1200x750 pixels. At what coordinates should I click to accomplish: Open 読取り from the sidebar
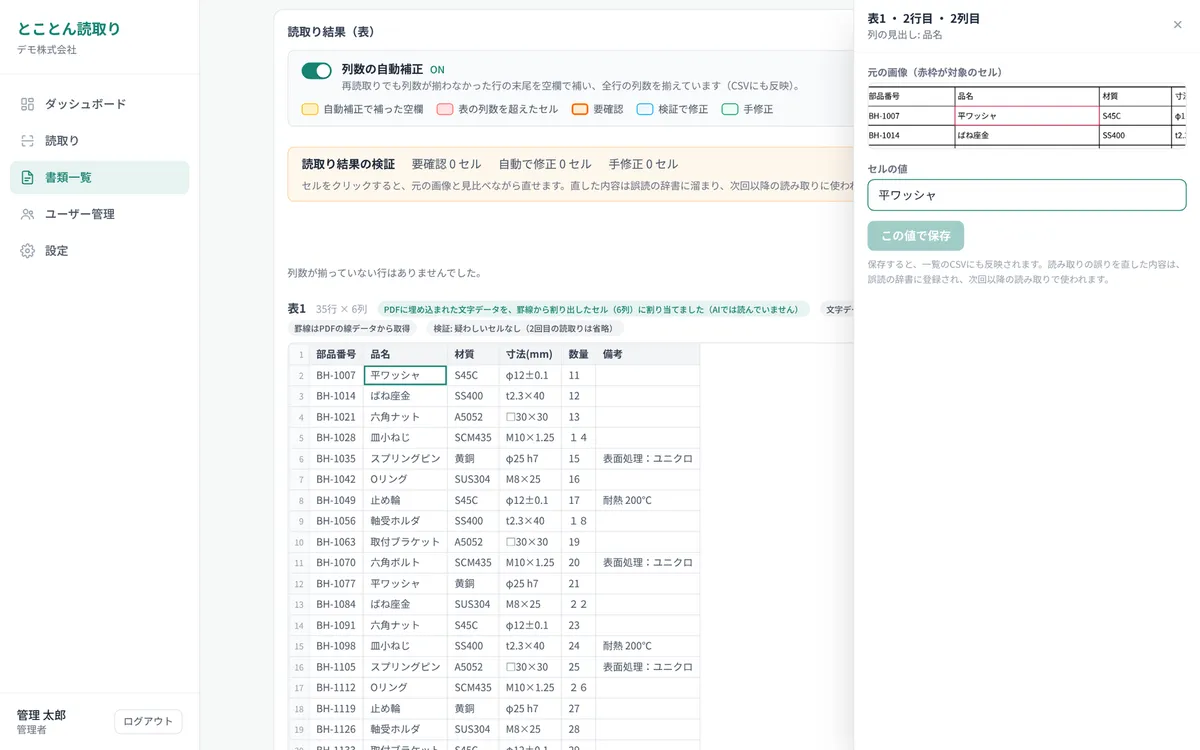(x=99, y=141)
